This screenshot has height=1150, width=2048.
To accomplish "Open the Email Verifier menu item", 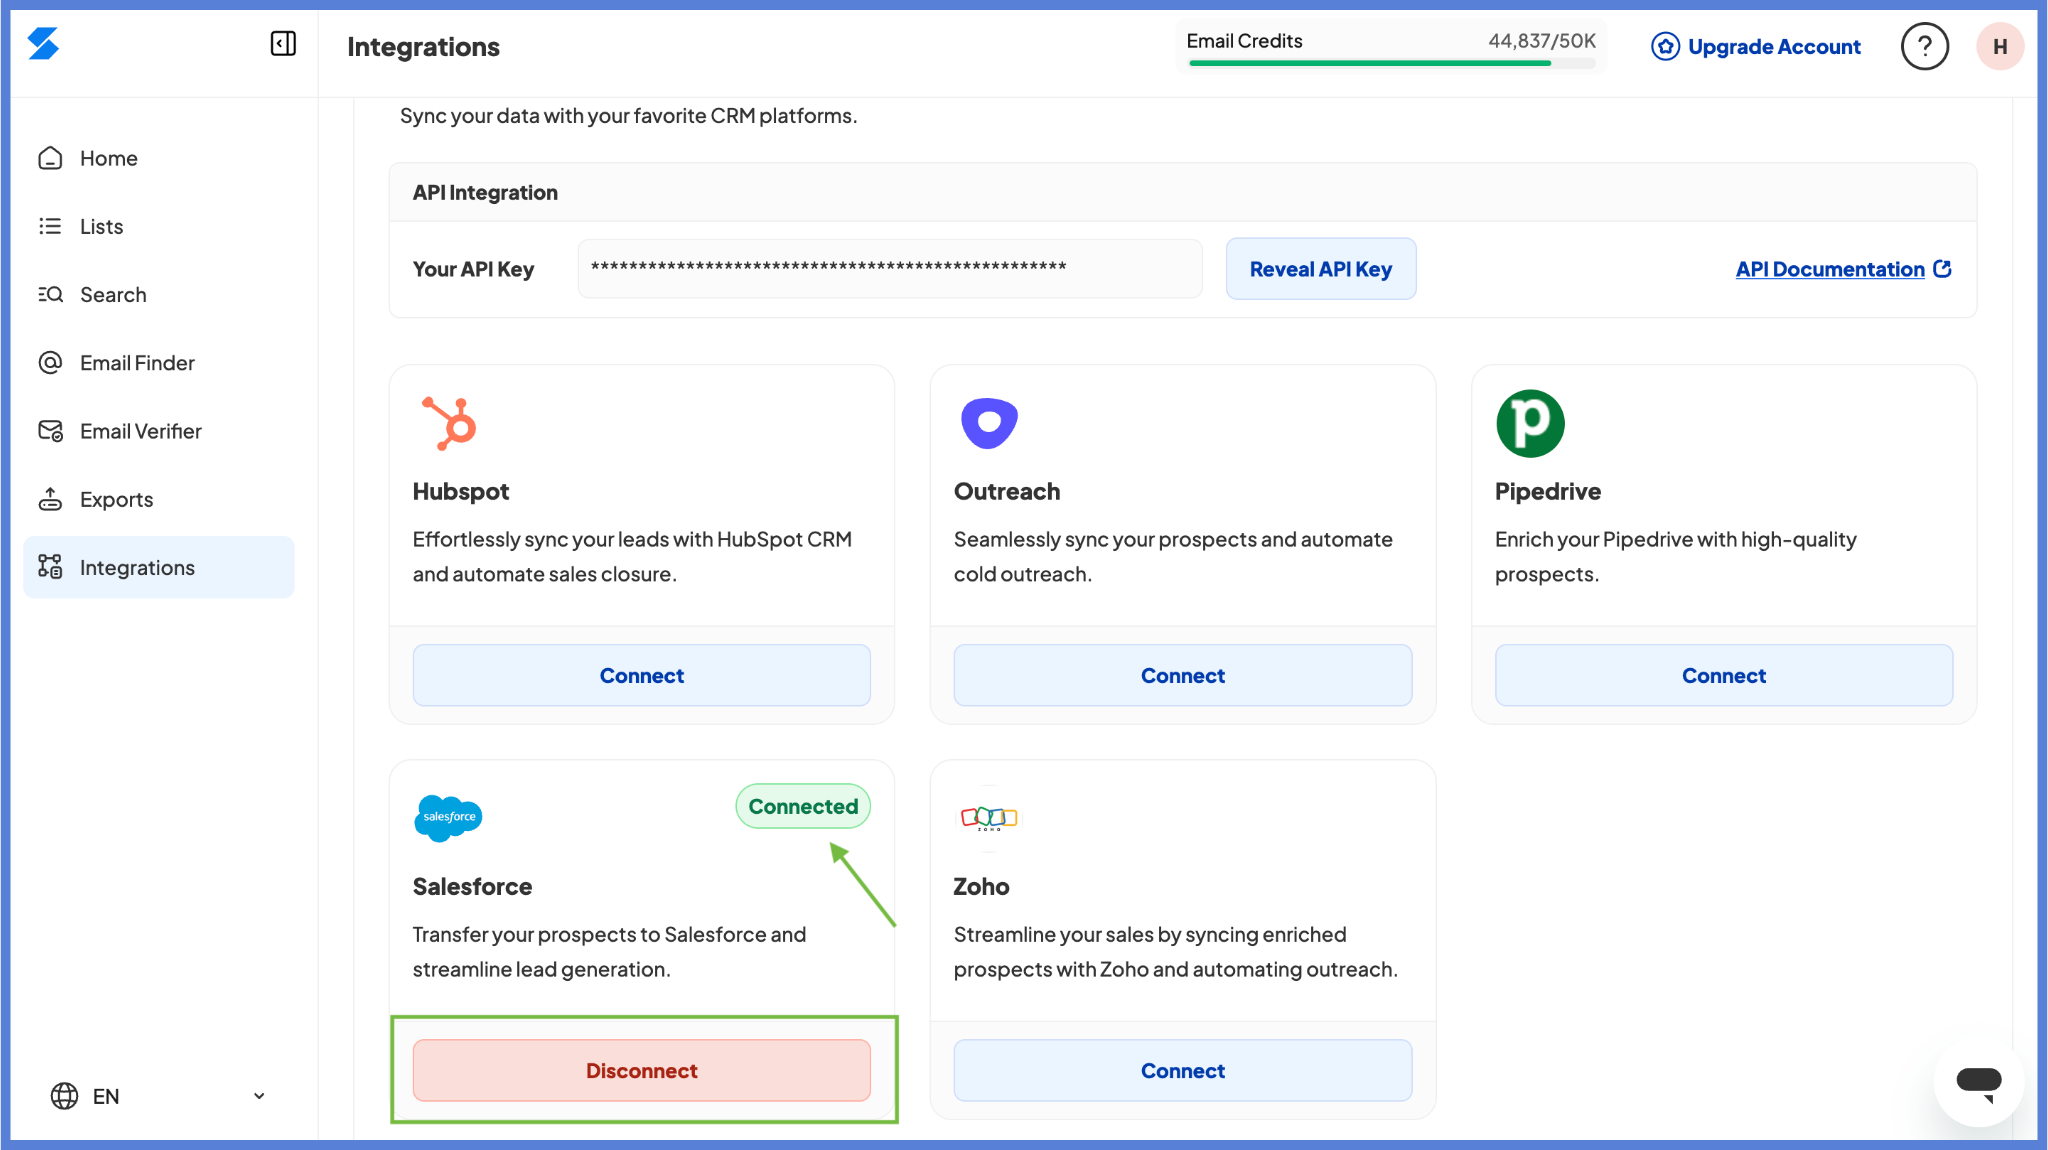I will (158, 431).
